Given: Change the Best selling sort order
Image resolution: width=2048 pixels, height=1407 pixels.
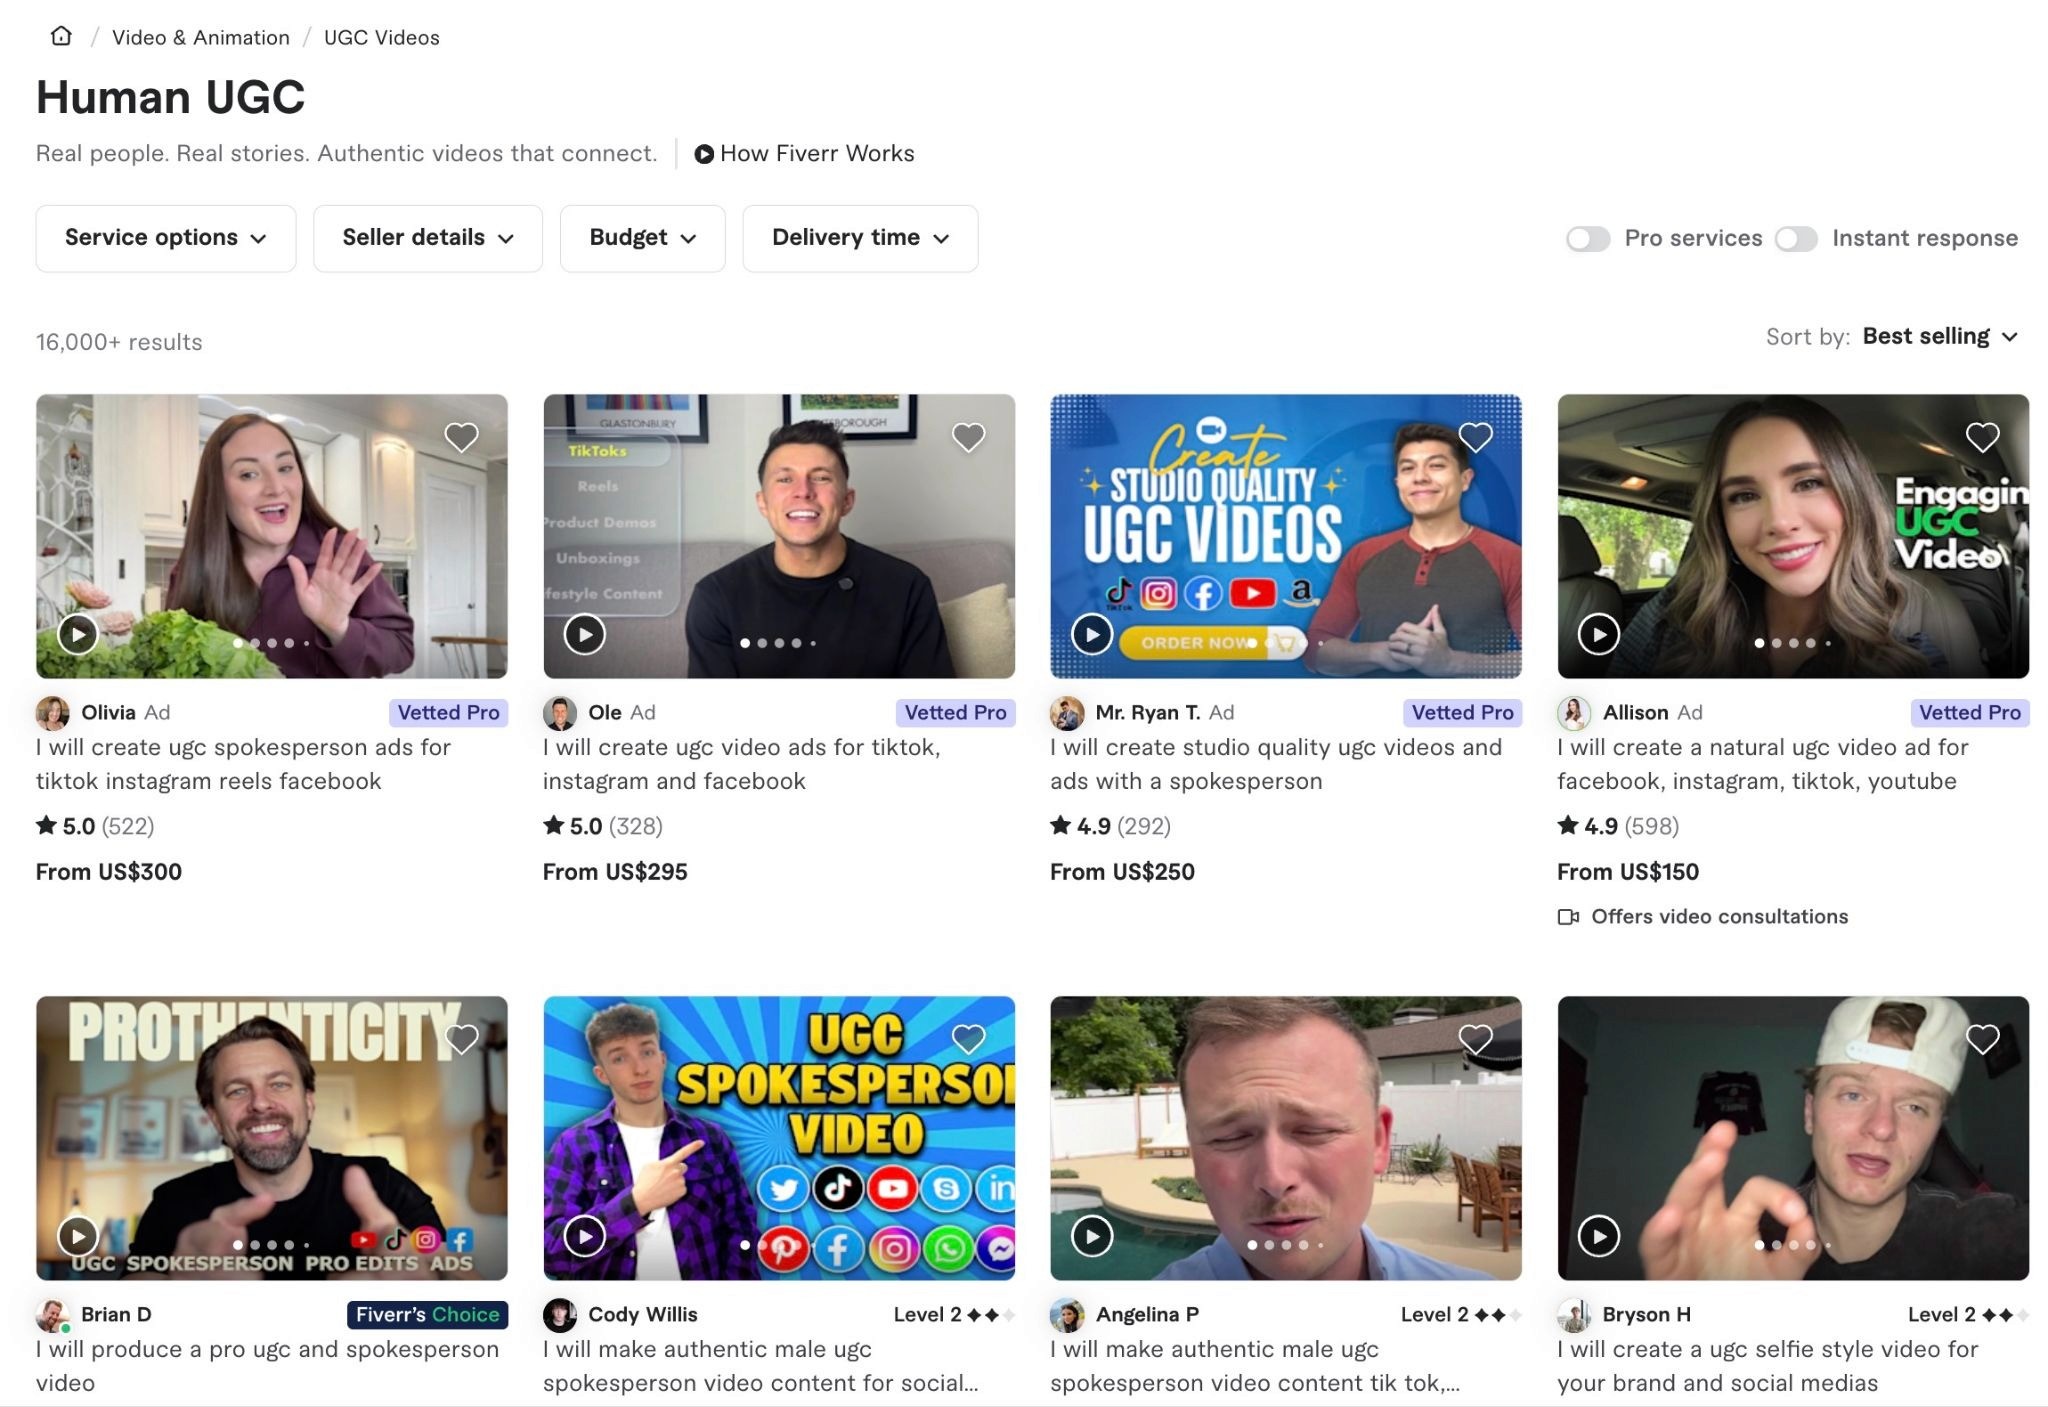Looking at the screenshot, I should (x=1940, y=337).
